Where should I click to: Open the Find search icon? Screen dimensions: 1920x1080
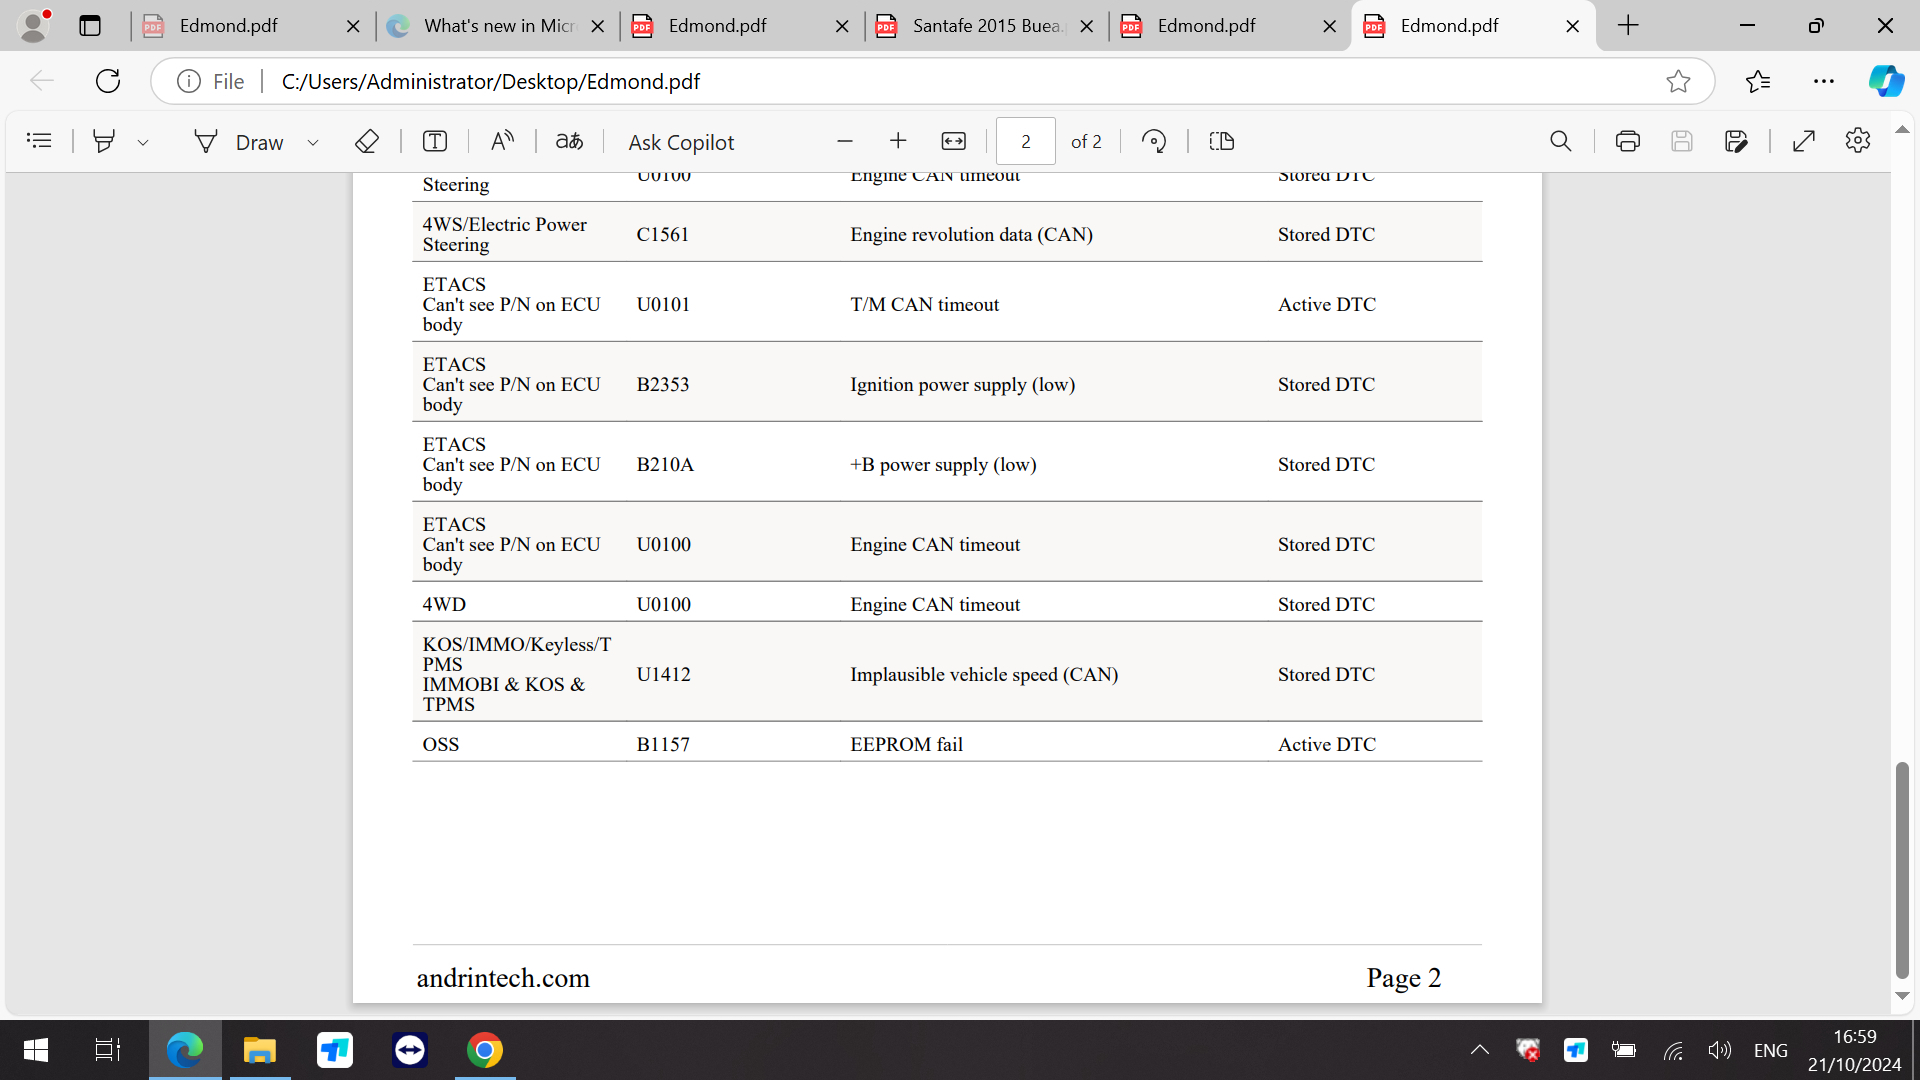(x=1560, y=141)
